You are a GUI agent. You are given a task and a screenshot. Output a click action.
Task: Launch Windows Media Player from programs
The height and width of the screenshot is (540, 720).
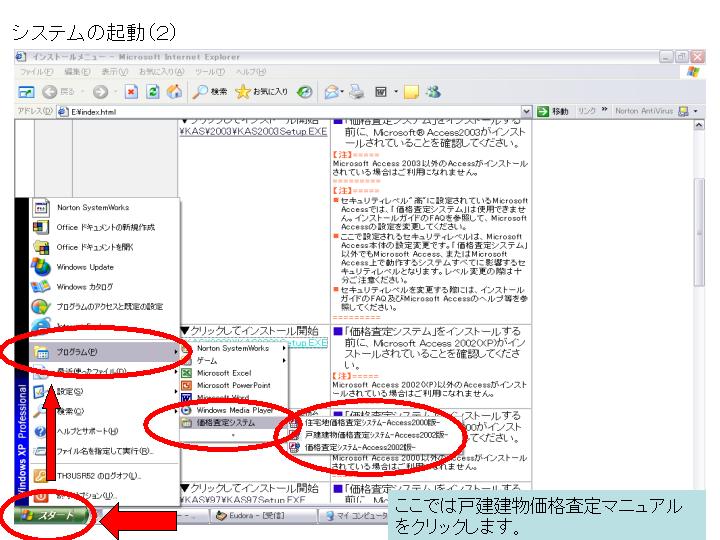coord(234,410)
